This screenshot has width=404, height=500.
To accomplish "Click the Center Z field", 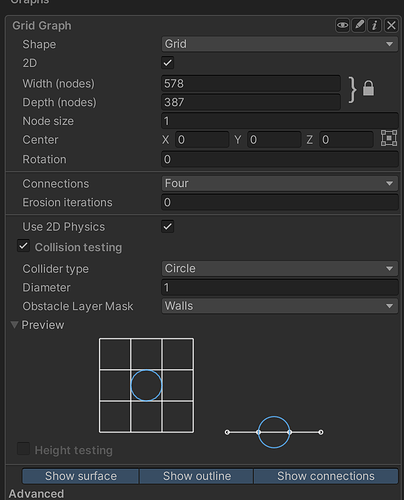I will pyautogui.click(x=346, y=140).
